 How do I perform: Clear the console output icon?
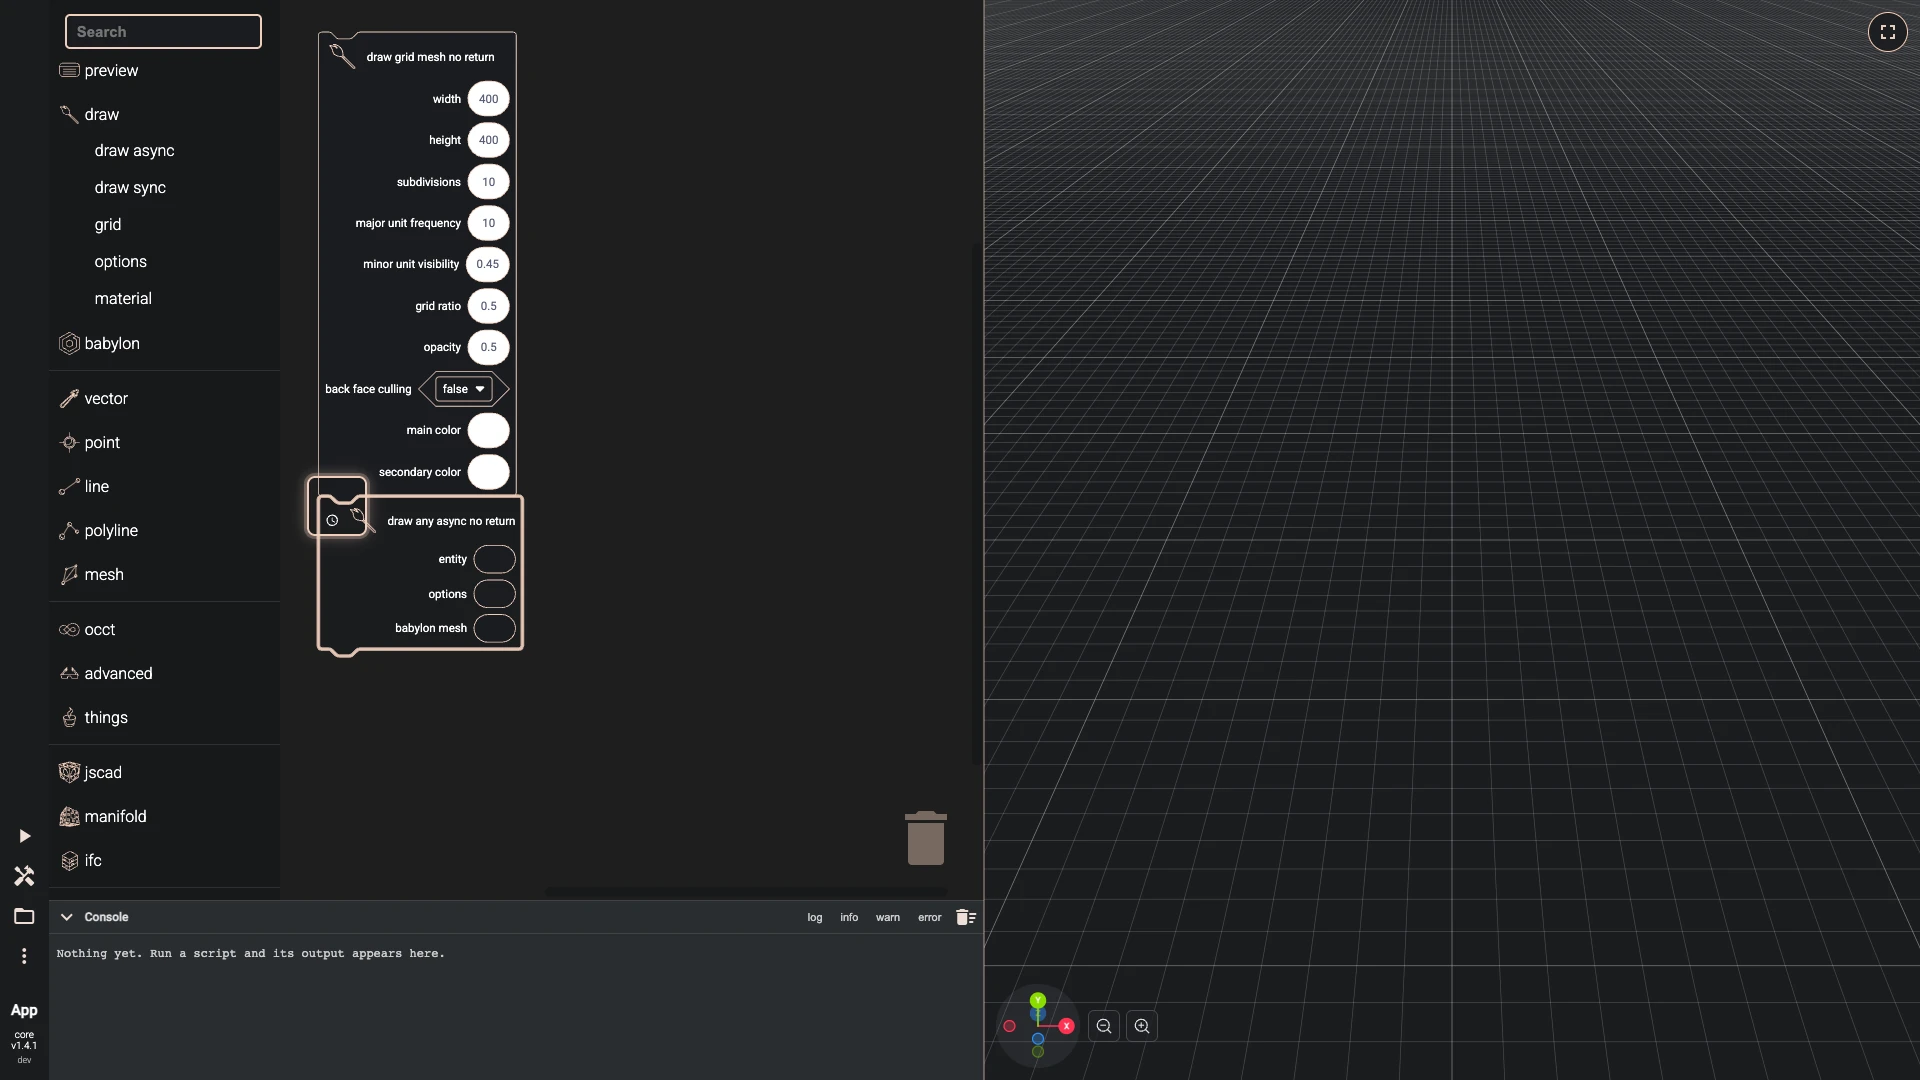coord(965,917)
